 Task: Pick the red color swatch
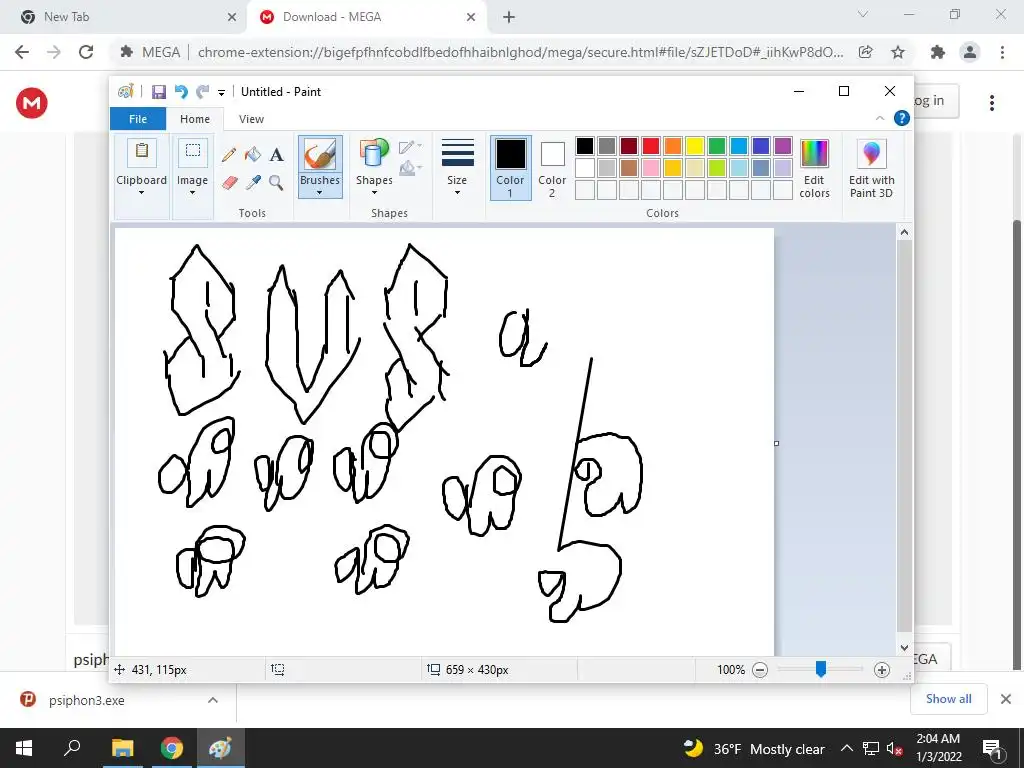pyautogui.click(x=651, y=146)
